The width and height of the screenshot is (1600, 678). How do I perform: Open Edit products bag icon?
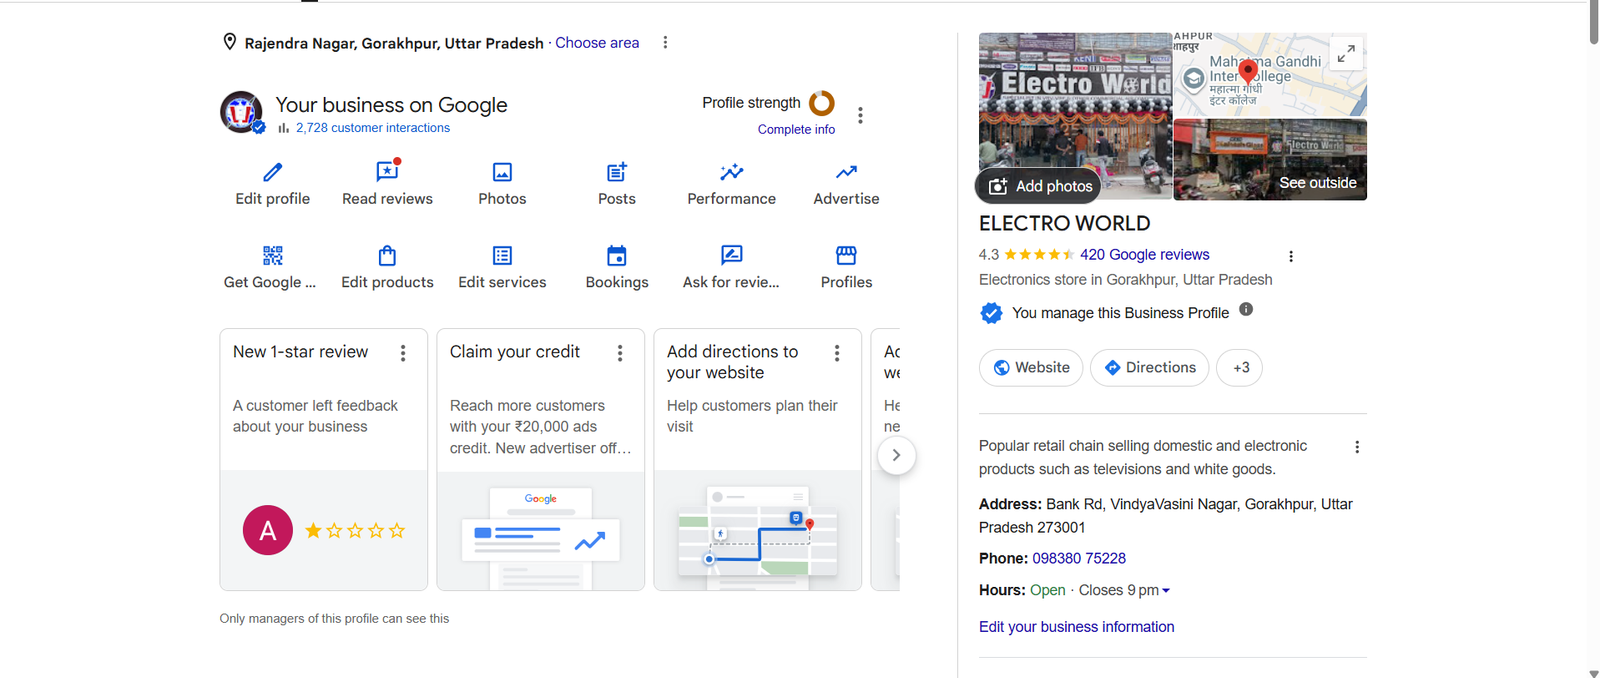coord(387,255)
